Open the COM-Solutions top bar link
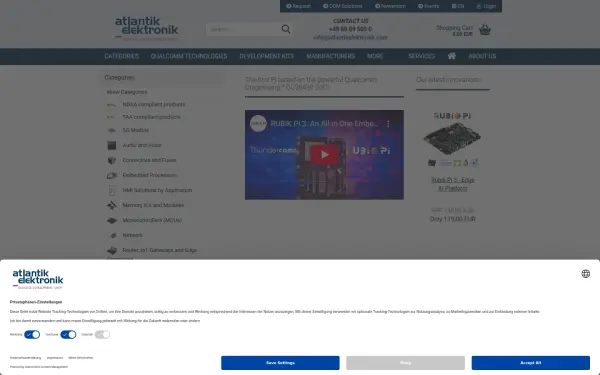Image resolution: width=600 pixels, height=375 pixels. [x=342, y=6]
